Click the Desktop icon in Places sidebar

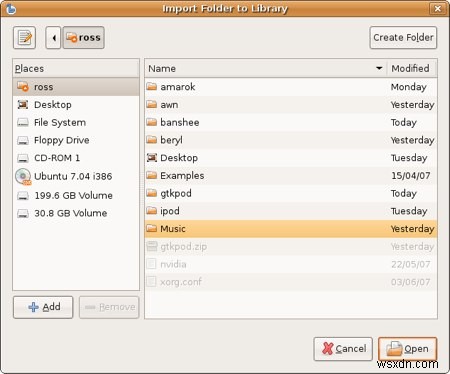tap(23, 105)
